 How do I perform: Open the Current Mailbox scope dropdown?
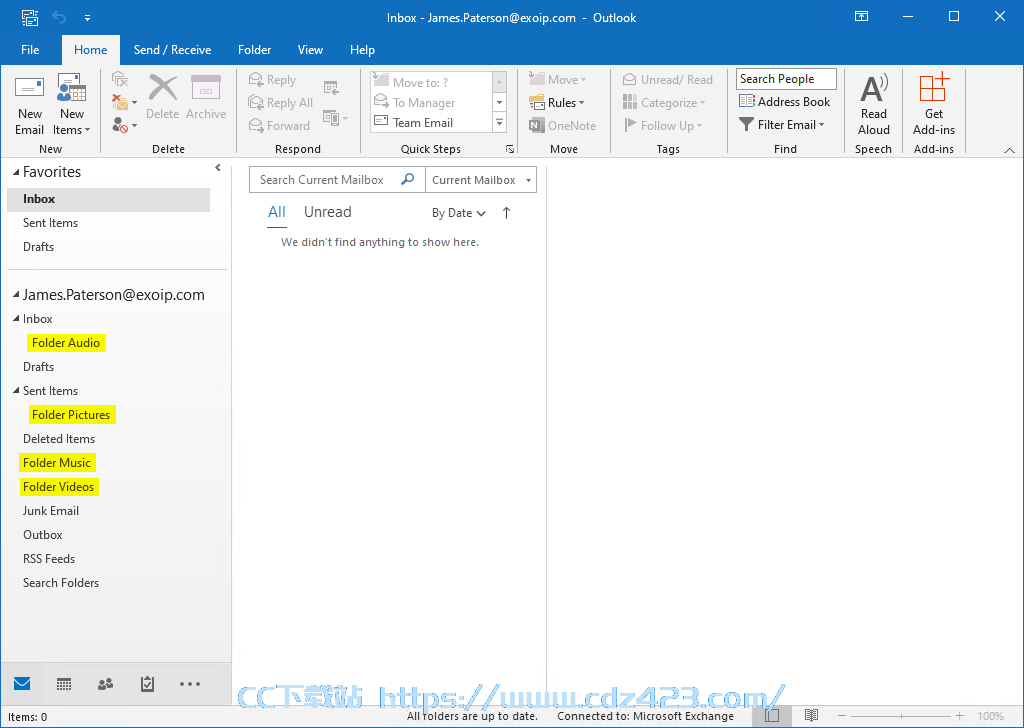pos(481,180)
